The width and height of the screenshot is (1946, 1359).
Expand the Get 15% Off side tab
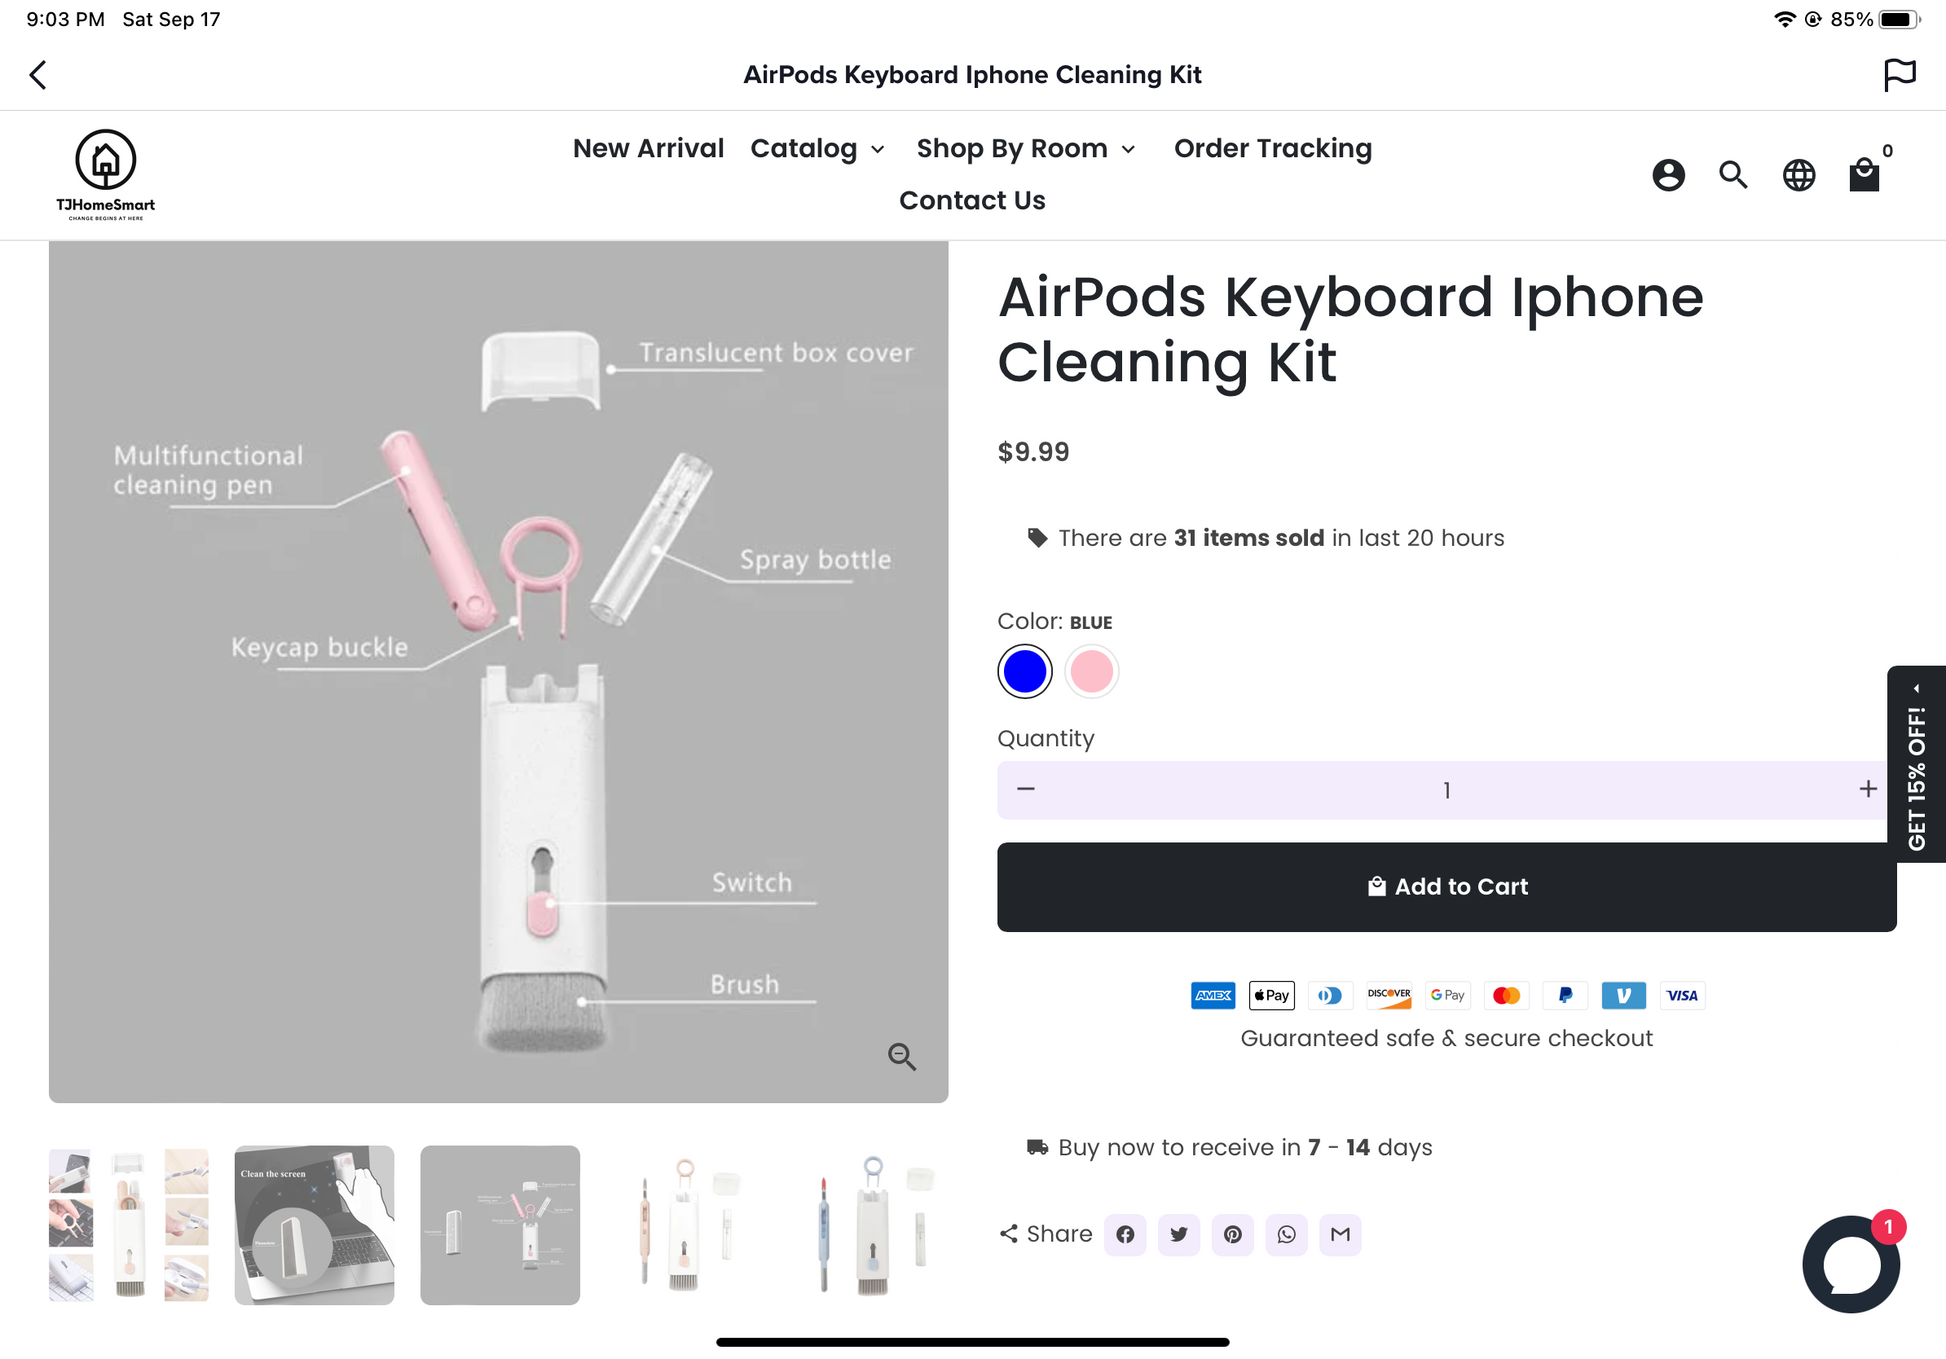[x=1916, y=764]
